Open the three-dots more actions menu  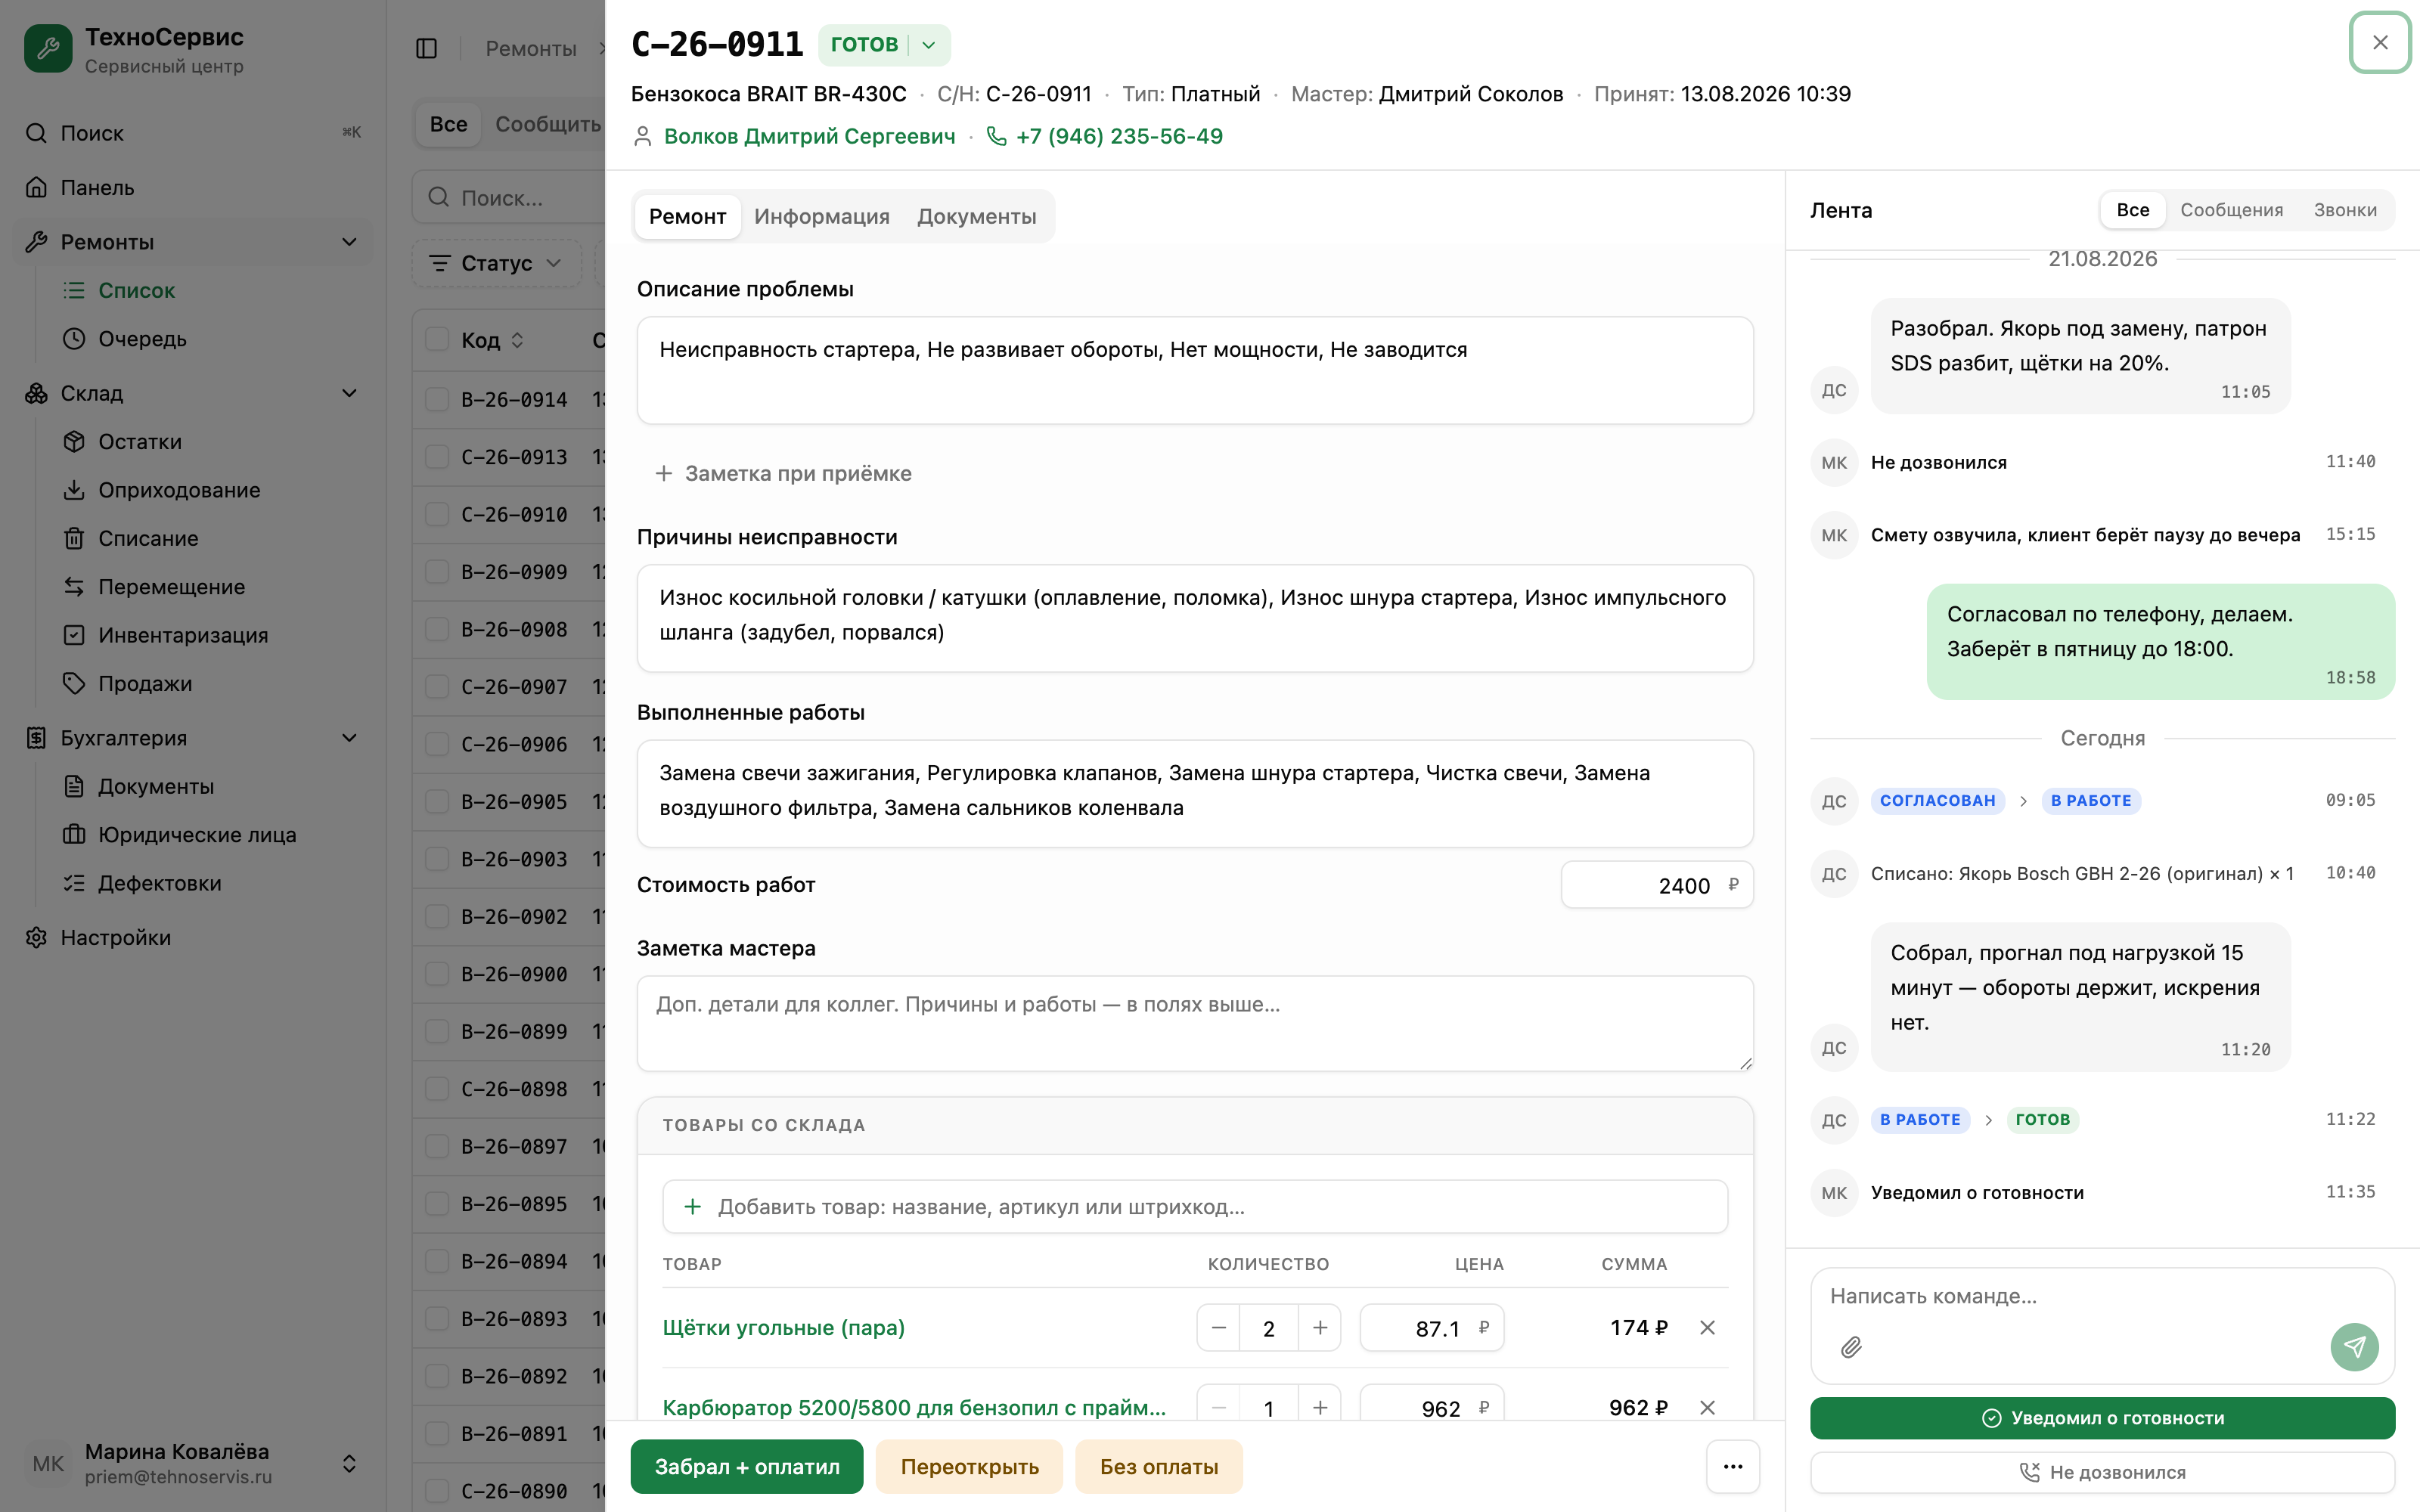pos(1733,1466)
